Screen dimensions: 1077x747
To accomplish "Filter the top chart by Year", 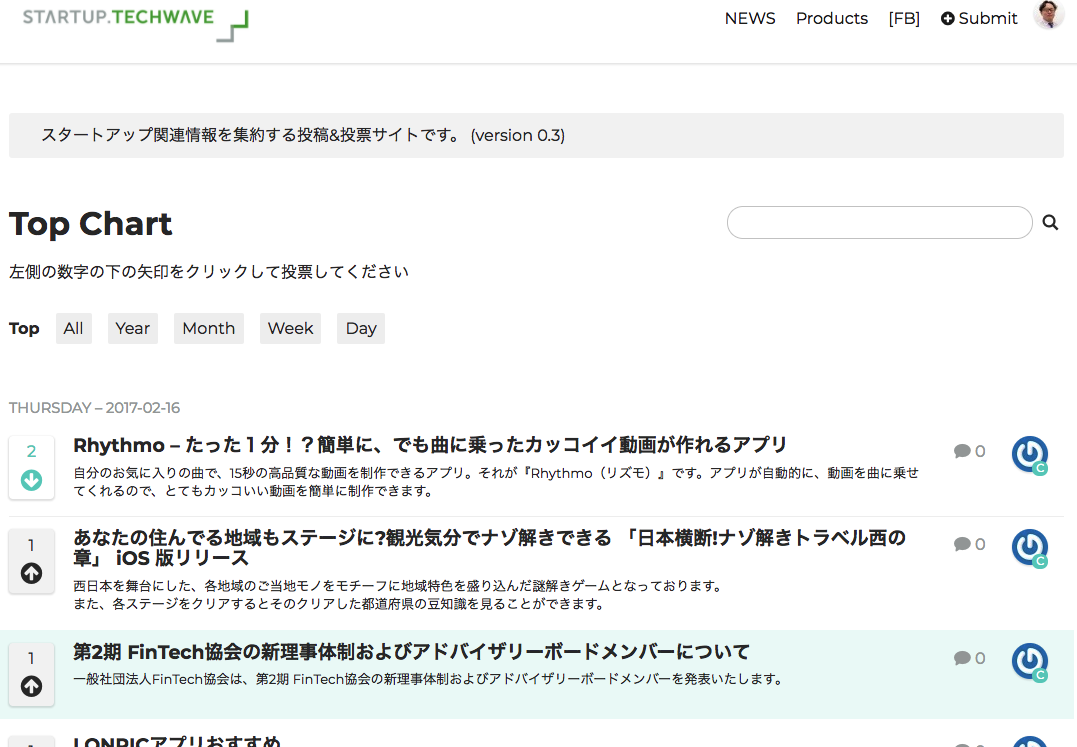I will pos(132,329).
